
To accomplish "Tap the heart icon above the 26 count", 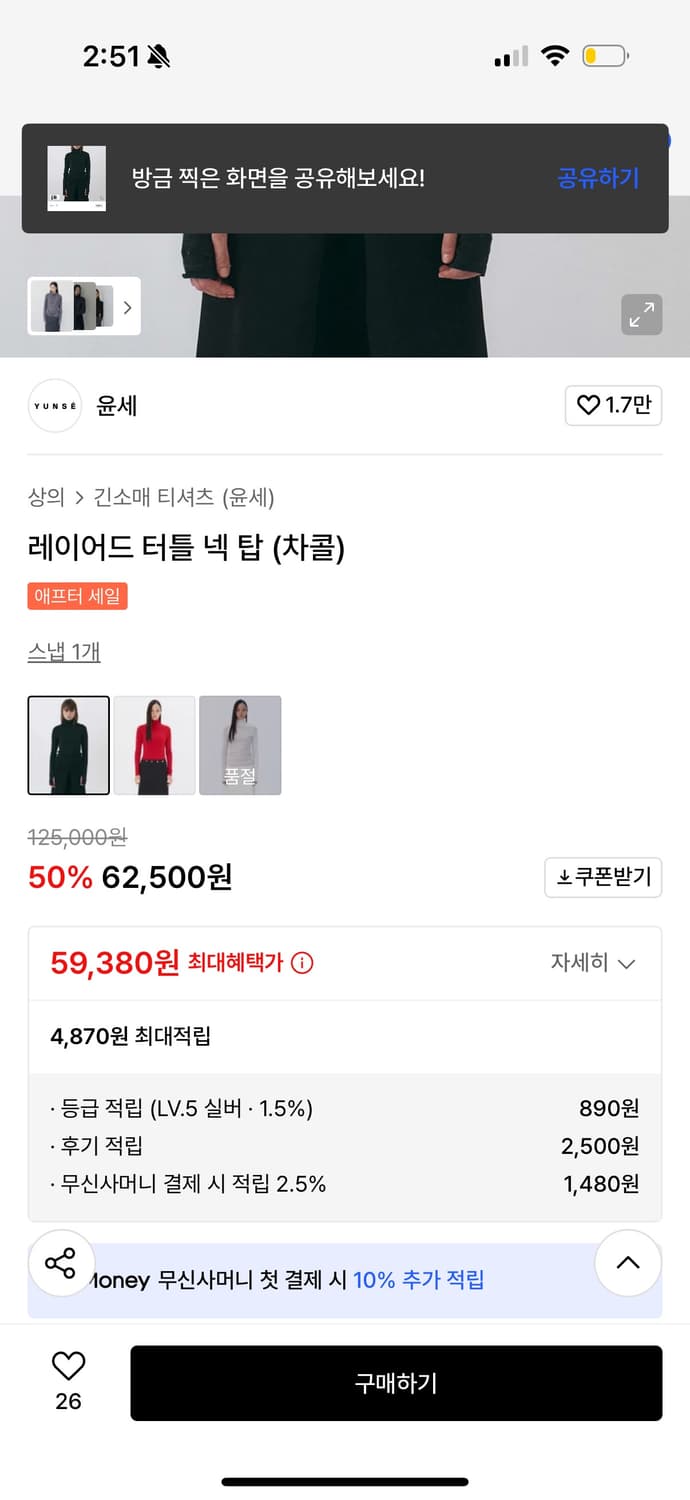I will [66, 1363].
